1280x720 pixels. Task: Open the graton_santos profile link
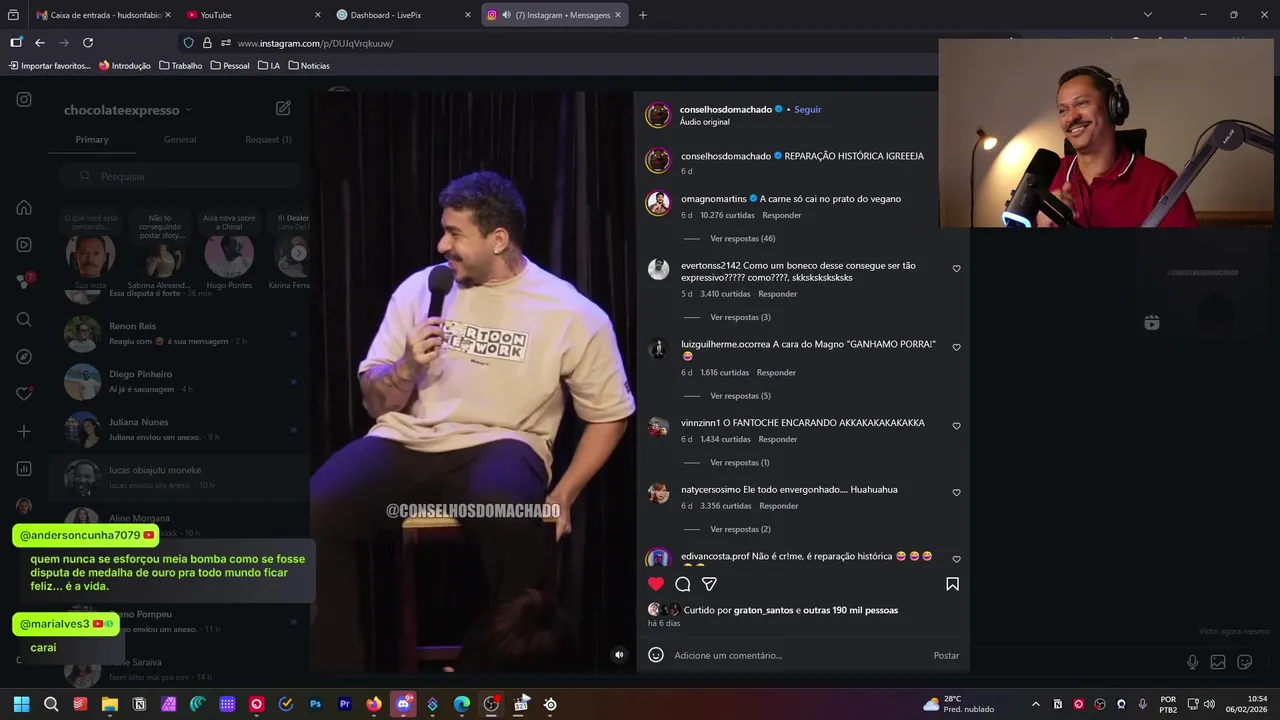pyautogui.click(x=763, y=610)
